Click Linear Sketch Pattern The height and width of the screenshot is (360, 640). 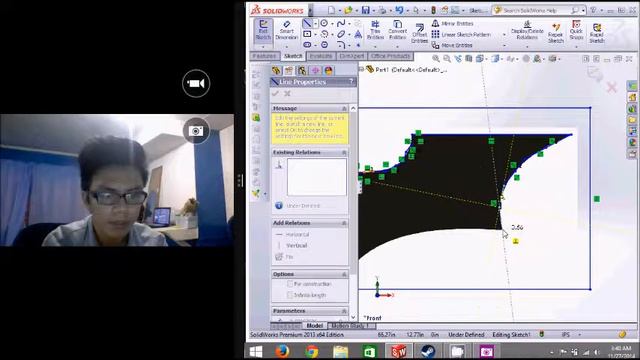(x=461, y=35)
